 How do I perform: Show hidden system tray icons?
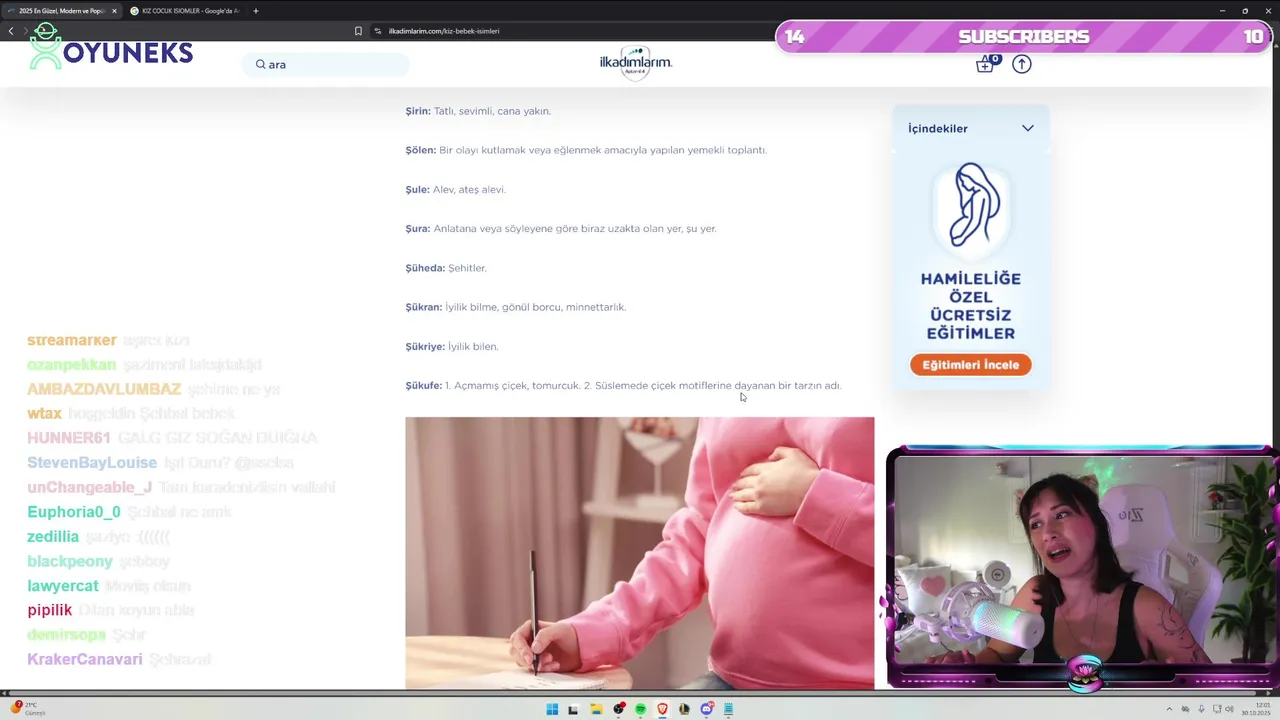coord(1170,709)
